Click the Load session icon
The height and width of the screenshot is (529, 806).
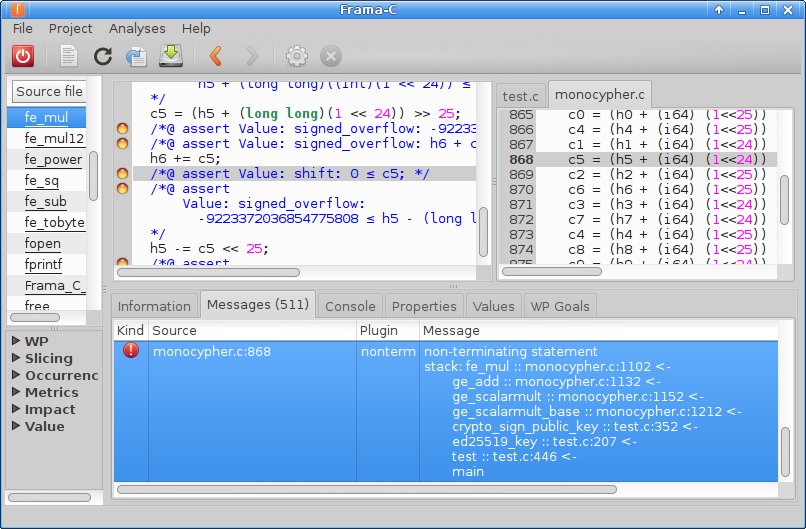pyautogui.click(x=136, y=57)
